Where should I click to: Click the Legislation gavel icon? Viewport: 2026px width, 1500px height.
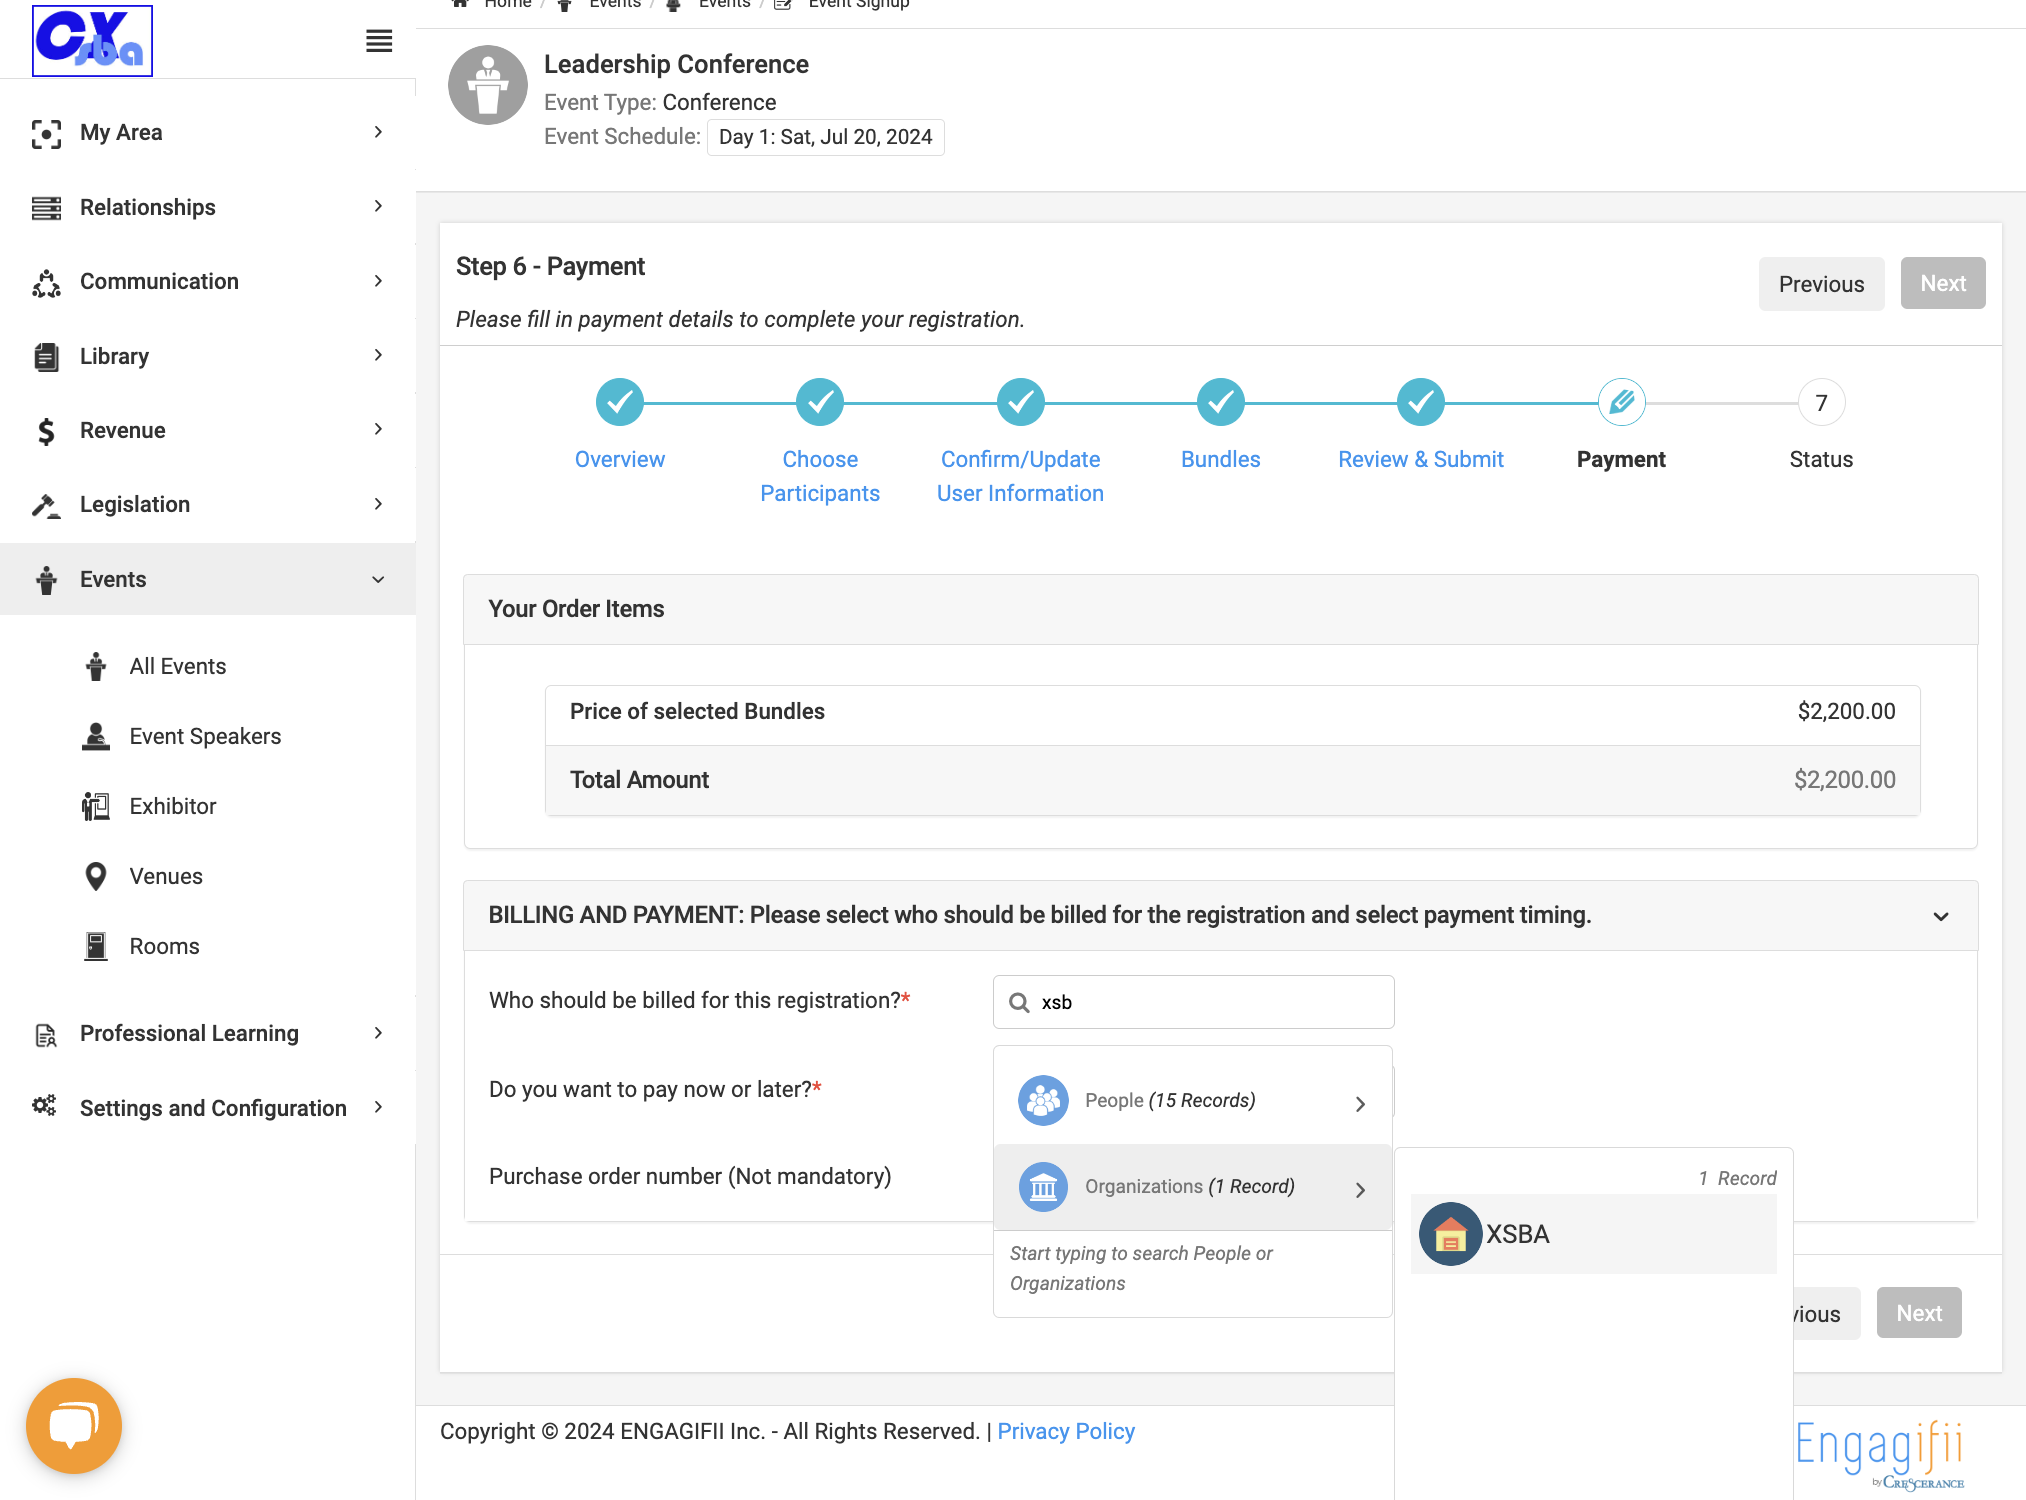pos(46,505)
